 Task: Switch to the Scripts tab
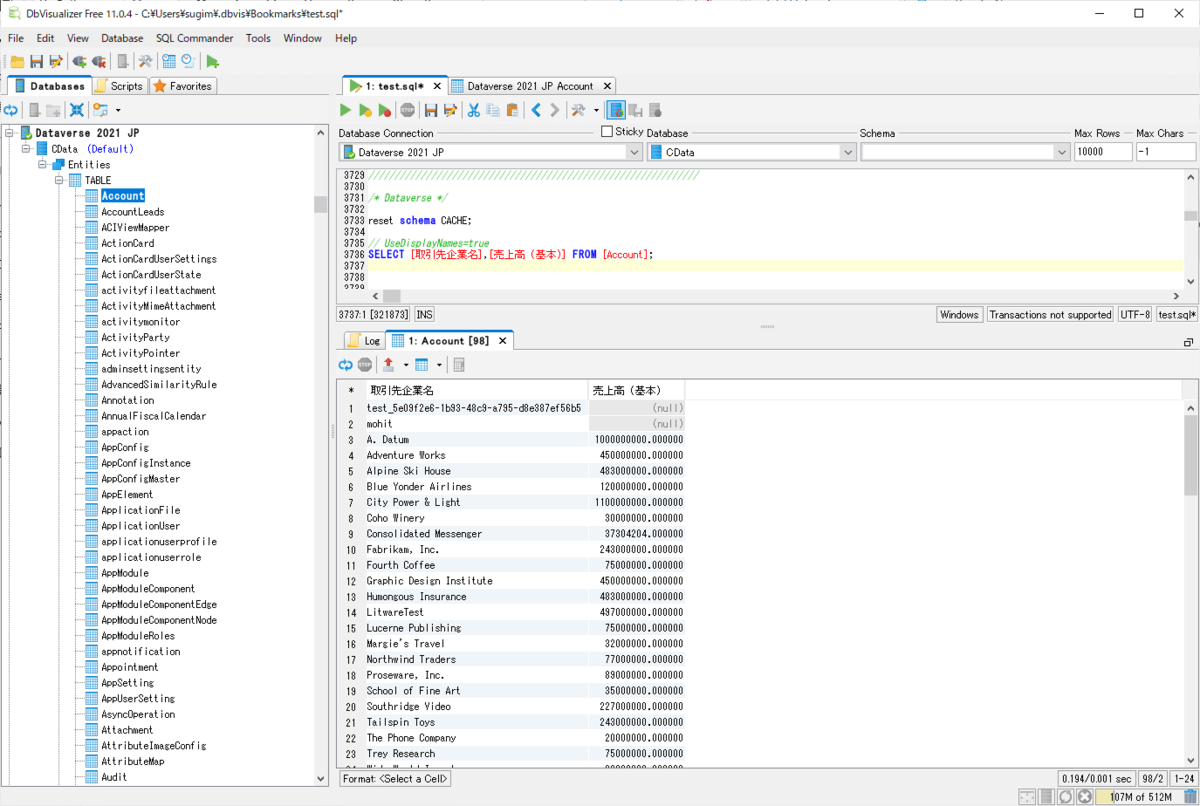(120, 86)
